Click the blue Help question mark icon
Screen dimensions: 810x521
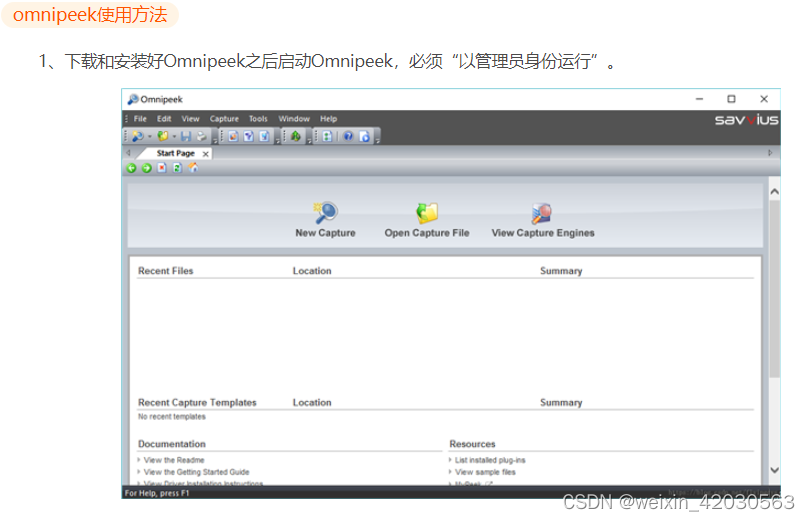point(348,136)
